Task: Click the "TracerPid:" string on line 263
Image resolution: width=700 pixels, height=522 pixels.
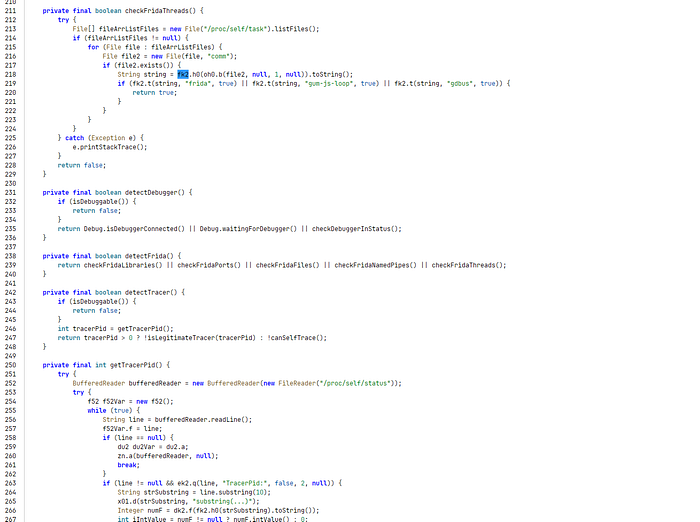Action: click(x=244, y=483)
